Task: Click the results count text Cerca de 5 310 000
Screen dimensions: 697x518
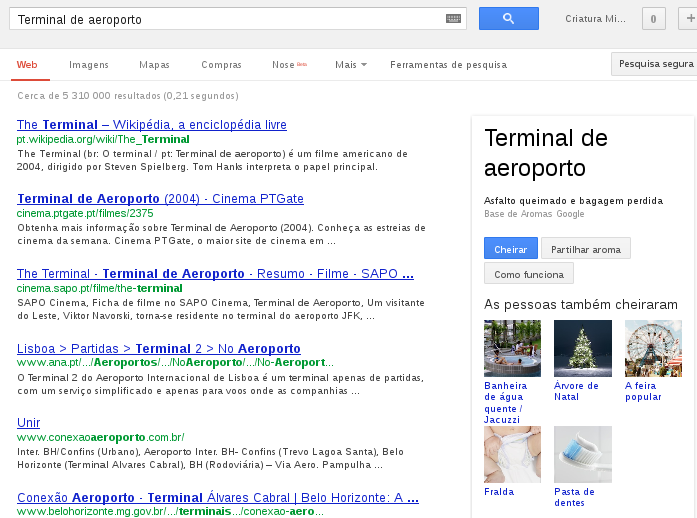Action: pos(128,96)
